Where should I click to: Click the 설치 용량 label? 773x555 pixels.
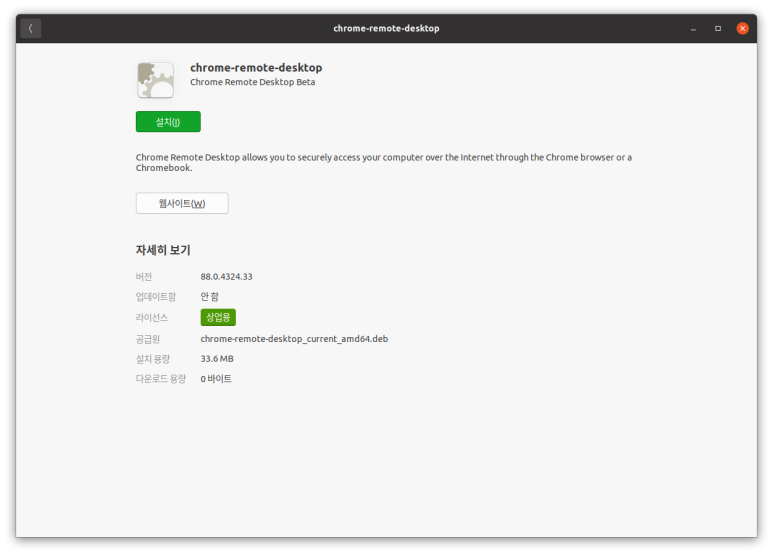pos(153,359)
